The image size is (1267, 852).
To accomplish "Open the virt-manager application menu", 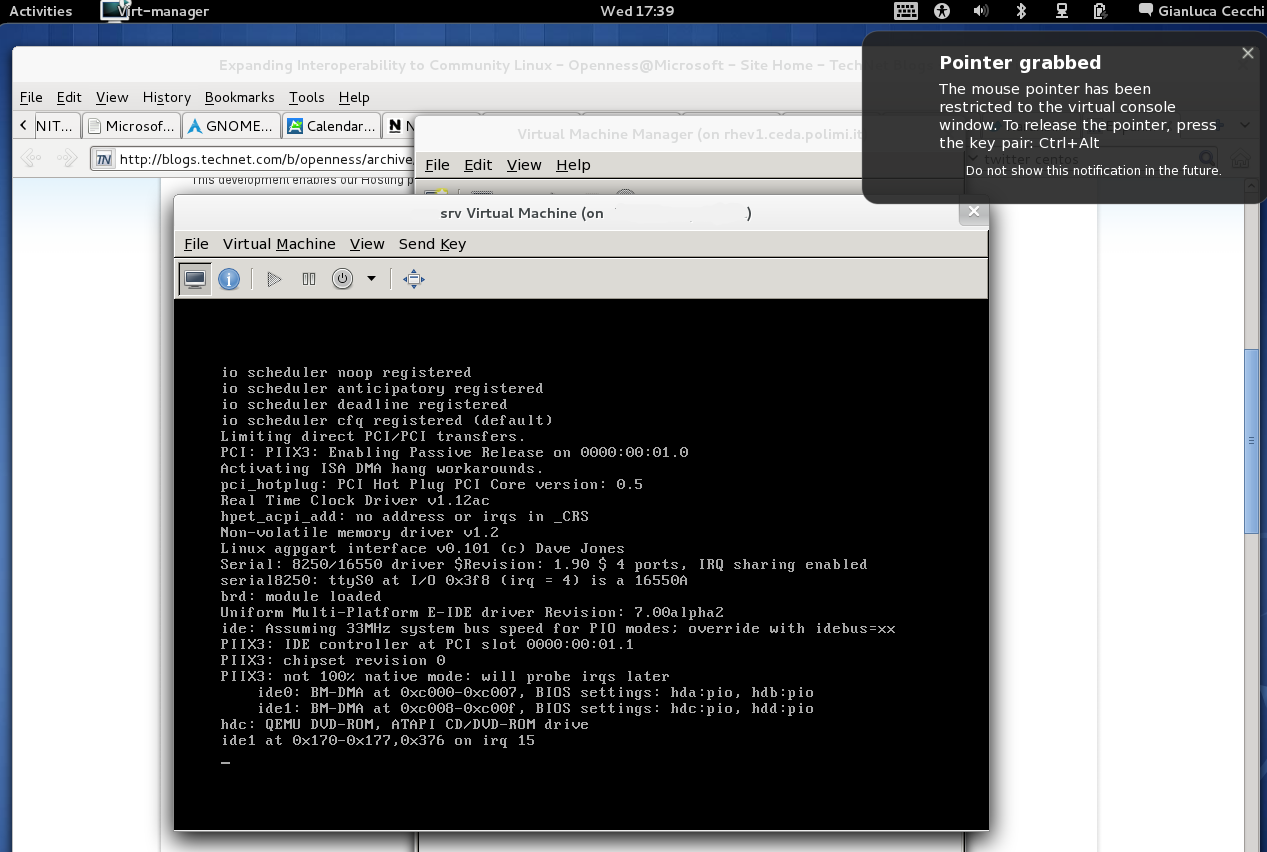I will click(155, 11).
